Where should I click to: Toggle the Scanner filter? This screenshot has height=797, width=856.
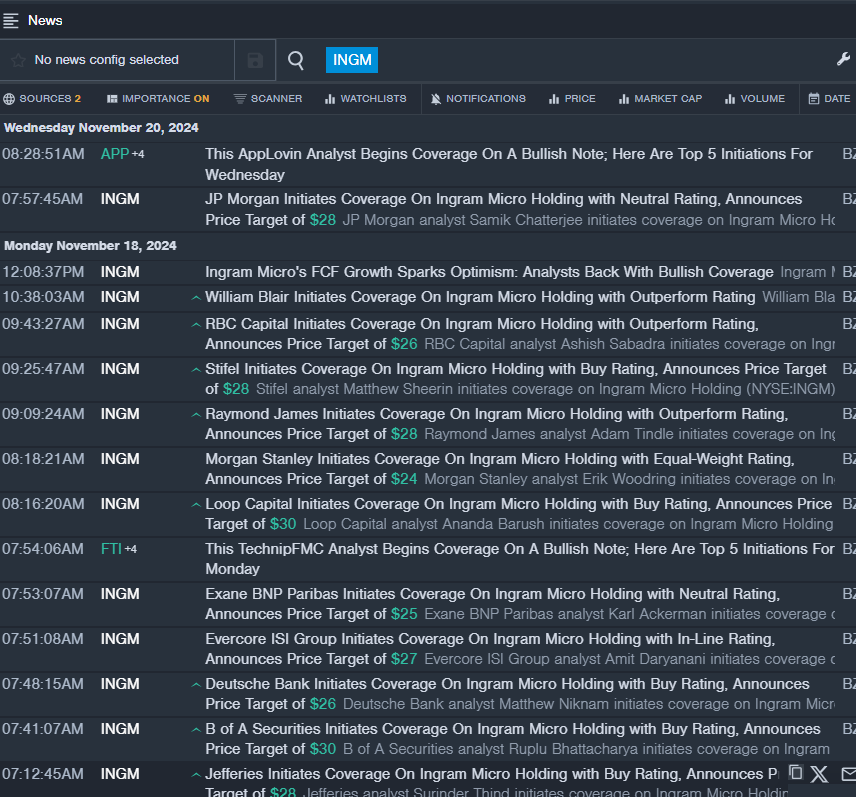point(267,99)
